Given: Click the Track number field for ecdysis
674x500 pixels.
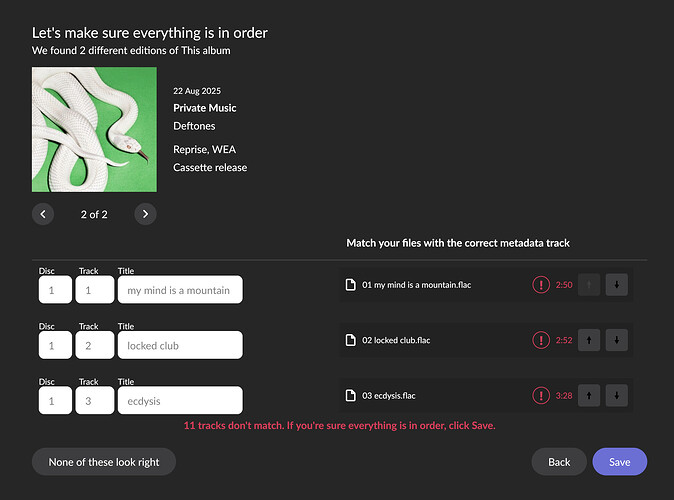Looking at the screenshot, I should coord(94,401).
